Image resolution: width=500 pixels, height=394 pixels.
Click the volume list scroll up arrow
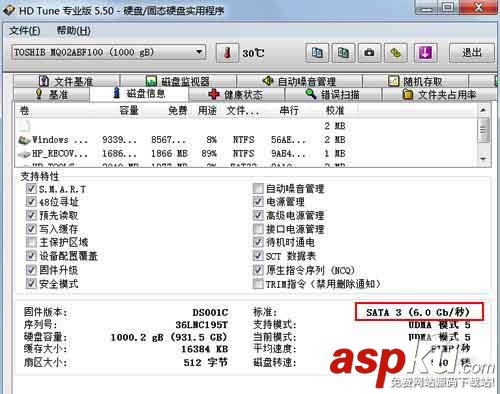pos(483,110)
